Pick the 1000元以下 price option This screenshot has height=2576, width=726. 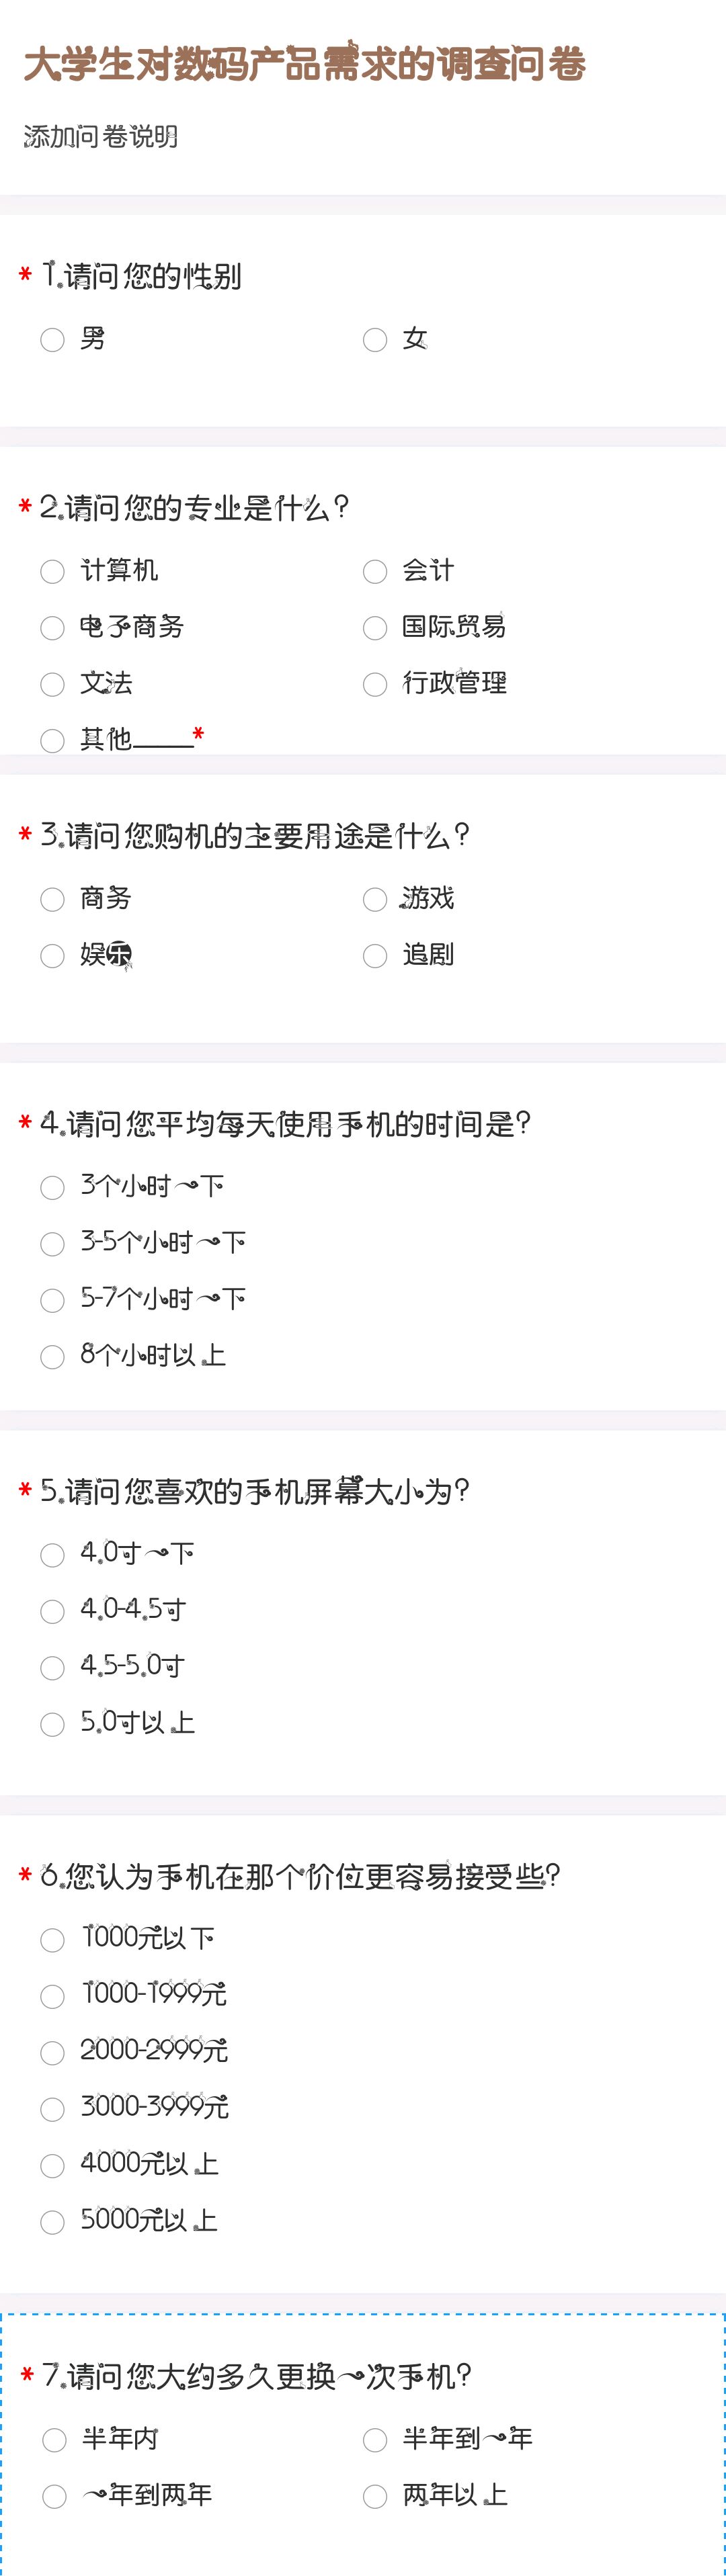click(52, 1940)
